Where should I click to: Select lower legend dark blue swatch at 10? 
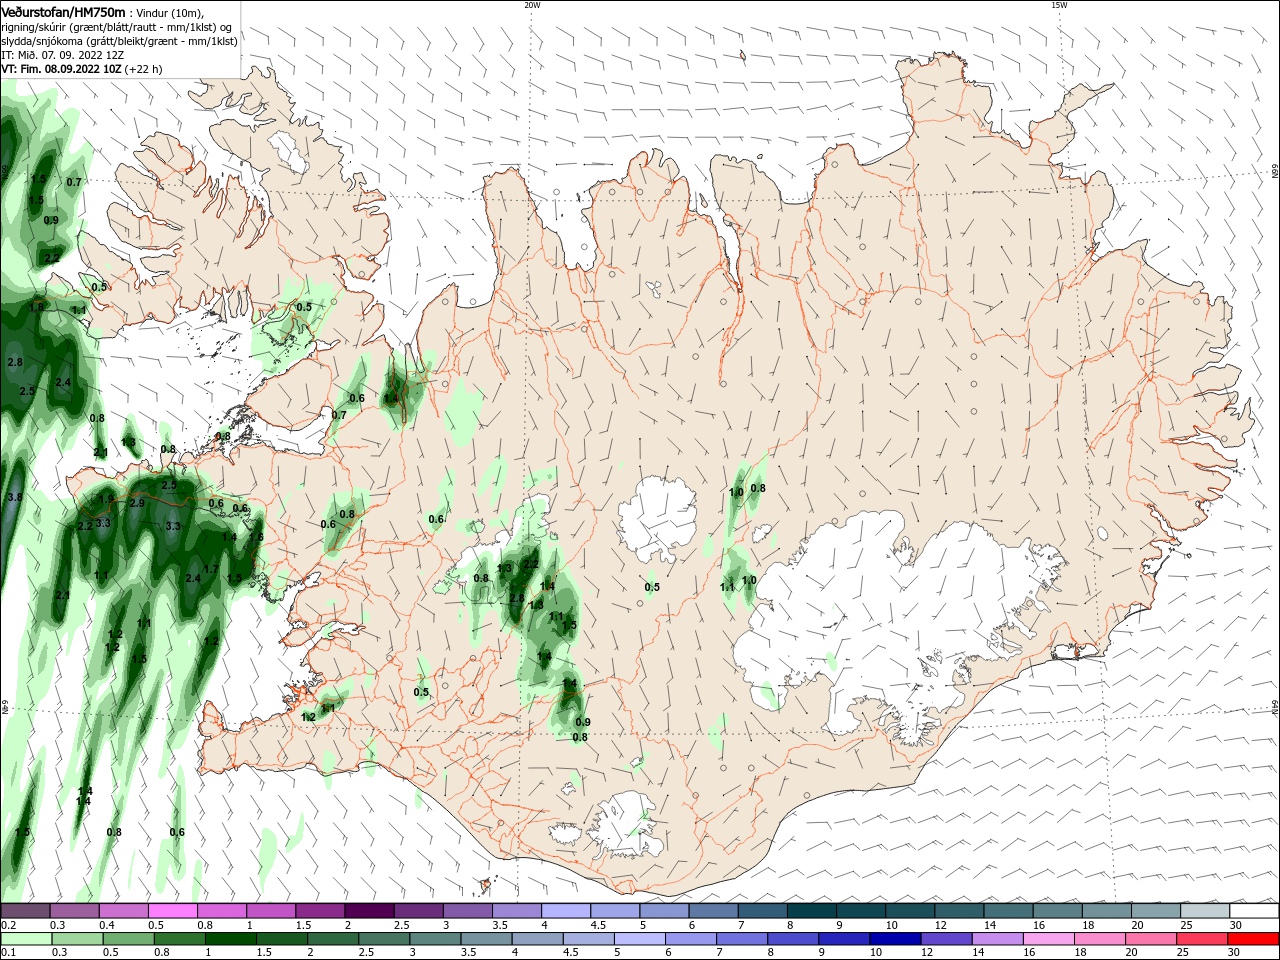tap(896, 939)
